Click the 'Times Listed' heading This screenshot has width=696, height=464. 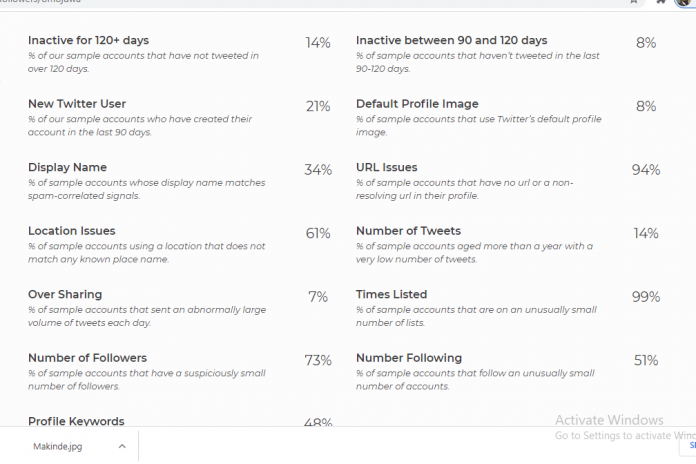[391, 294]
